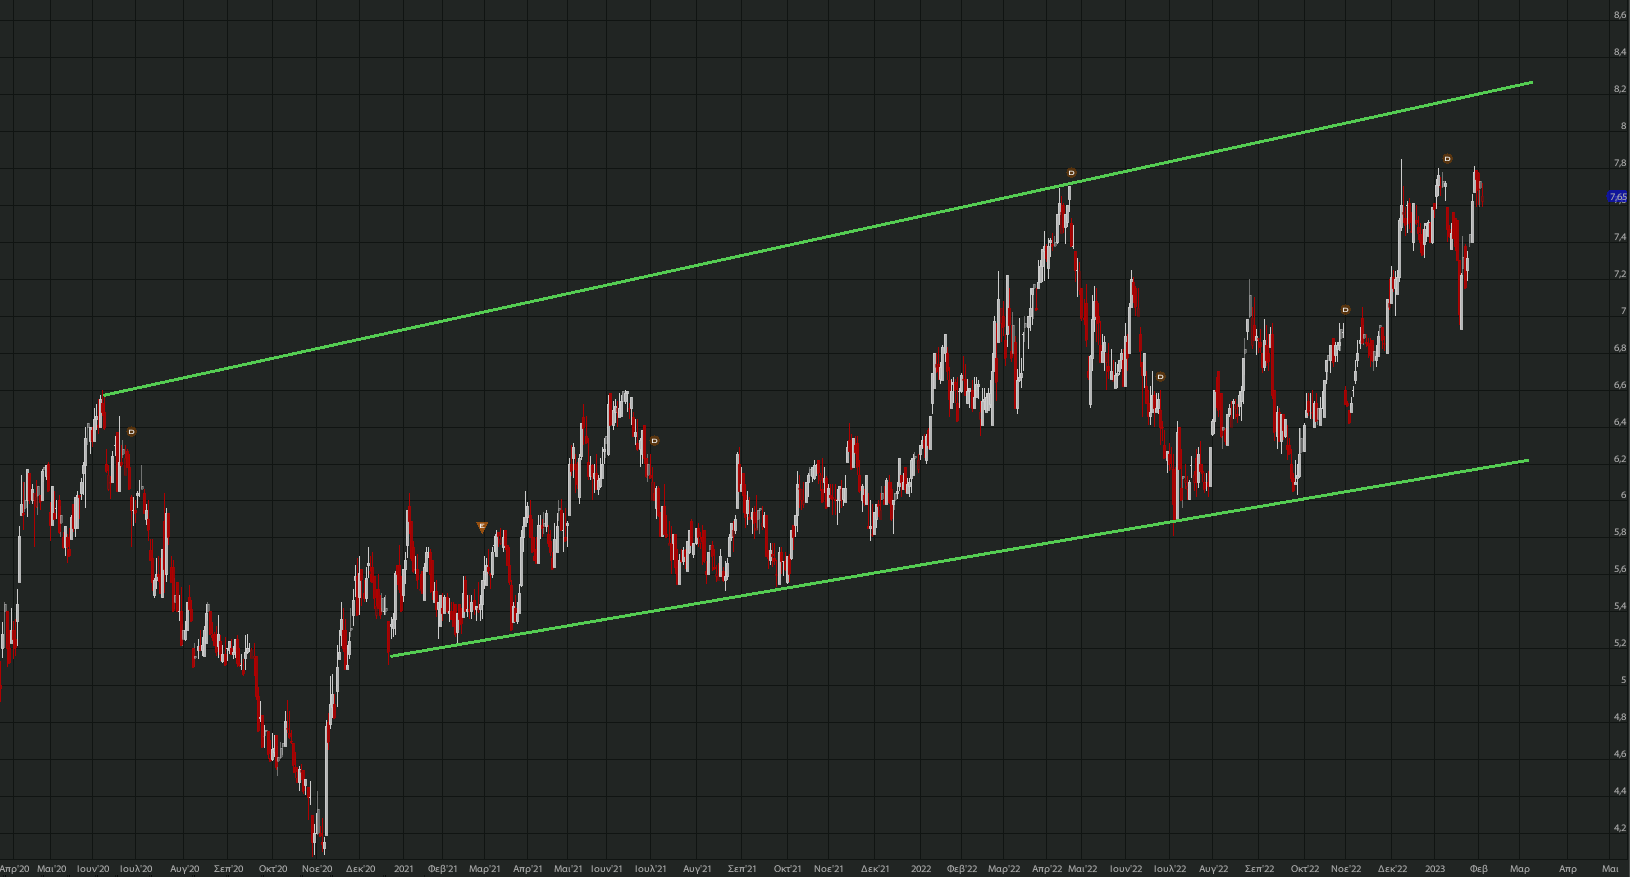The image size is (1630, 877).
Task: Click the Ιουλ'20 date axis label
Action: coord(136,869)
